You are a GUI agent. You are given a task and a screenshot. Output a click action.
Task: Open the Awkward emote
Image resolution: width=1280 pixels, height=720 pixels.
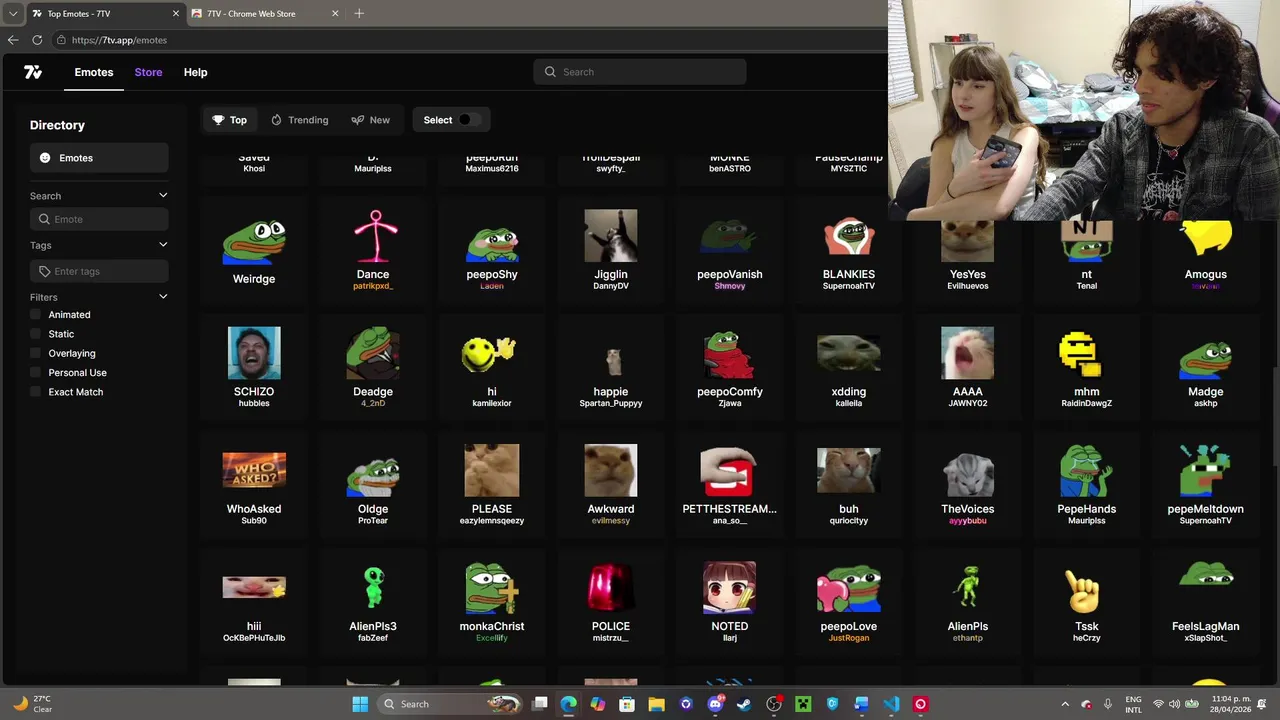tap(611, 486)
